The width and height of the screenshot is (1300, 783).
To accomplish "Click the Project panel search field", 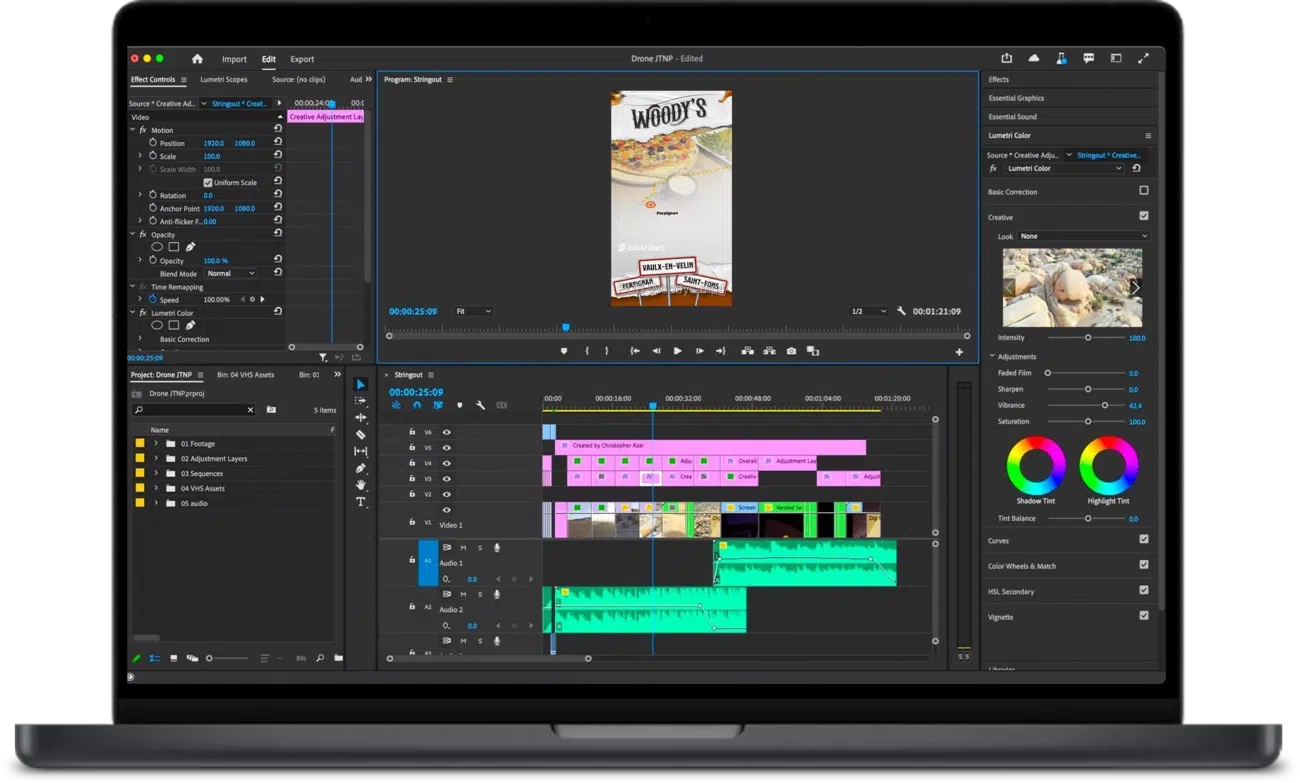I will click(194, 410).
